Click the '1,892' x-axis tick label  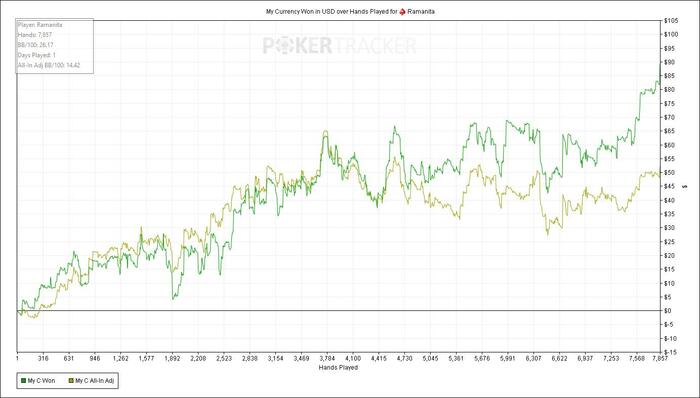click(172, 358)
